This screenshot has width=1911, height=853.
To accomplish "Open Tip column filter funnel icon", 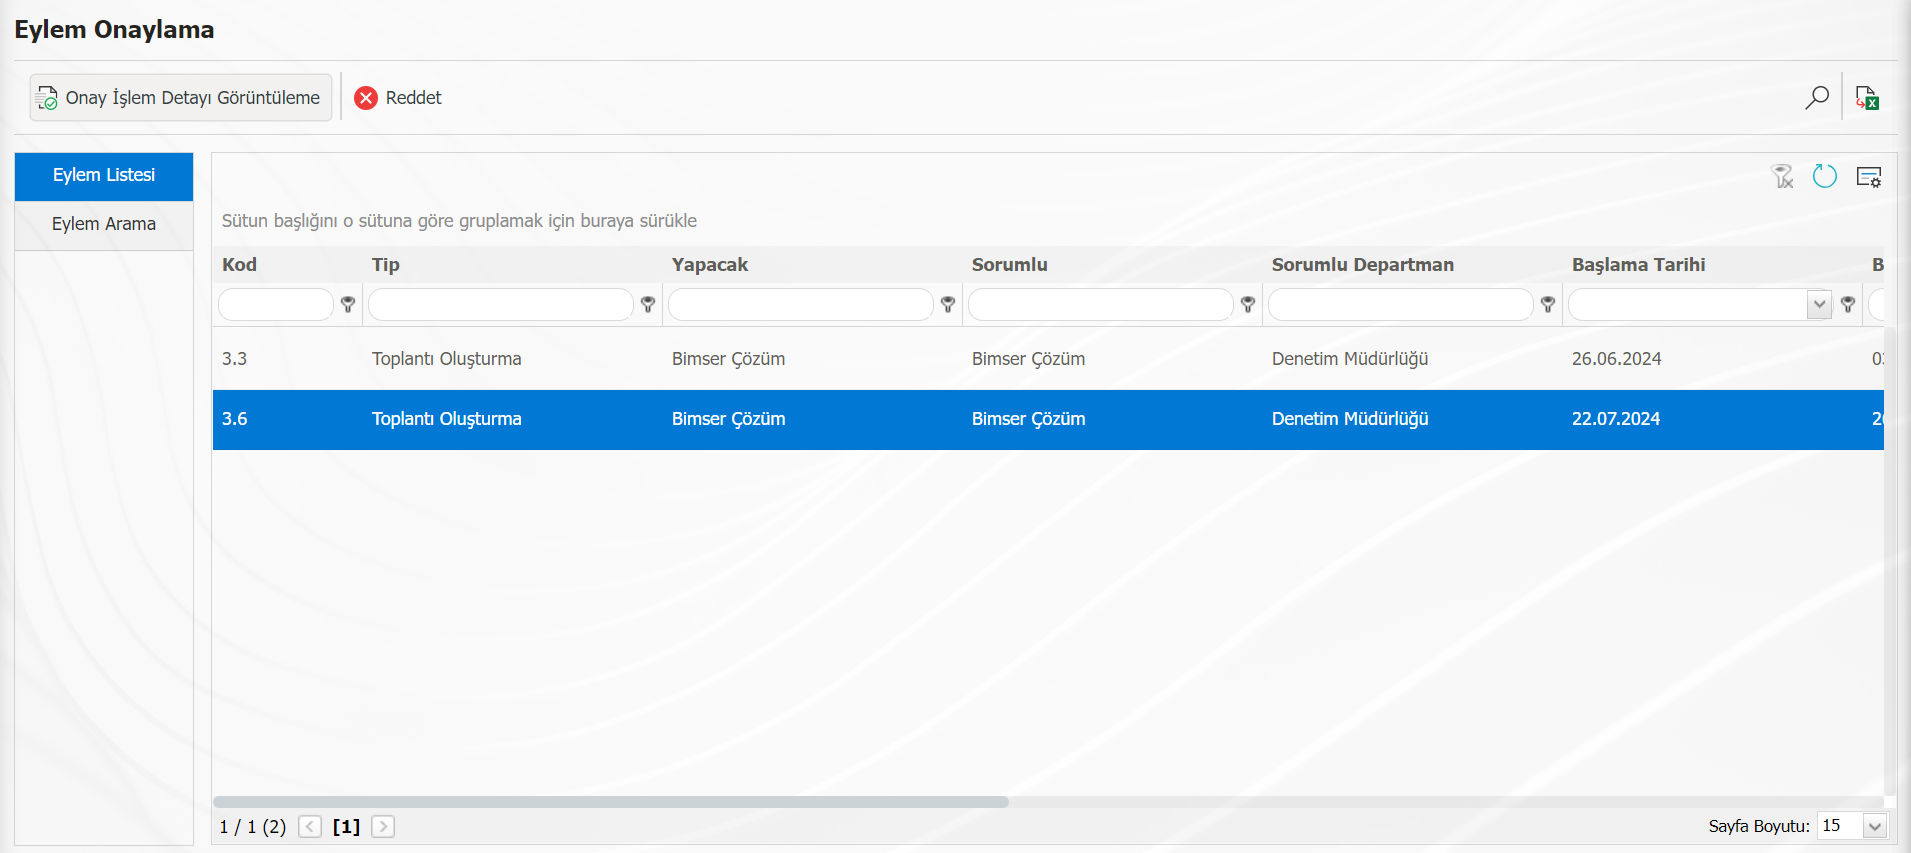I will (x=648, y=304).
